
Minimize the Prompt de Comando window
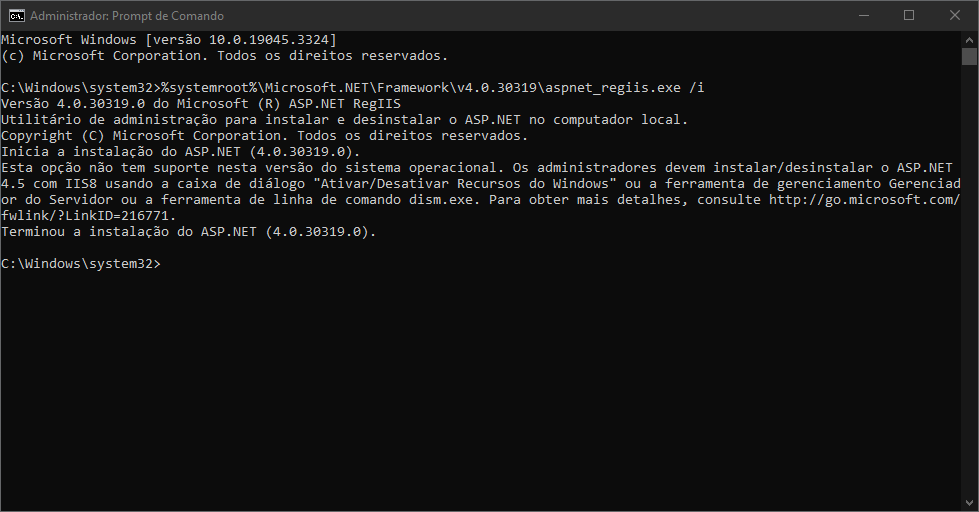(862, 16)
